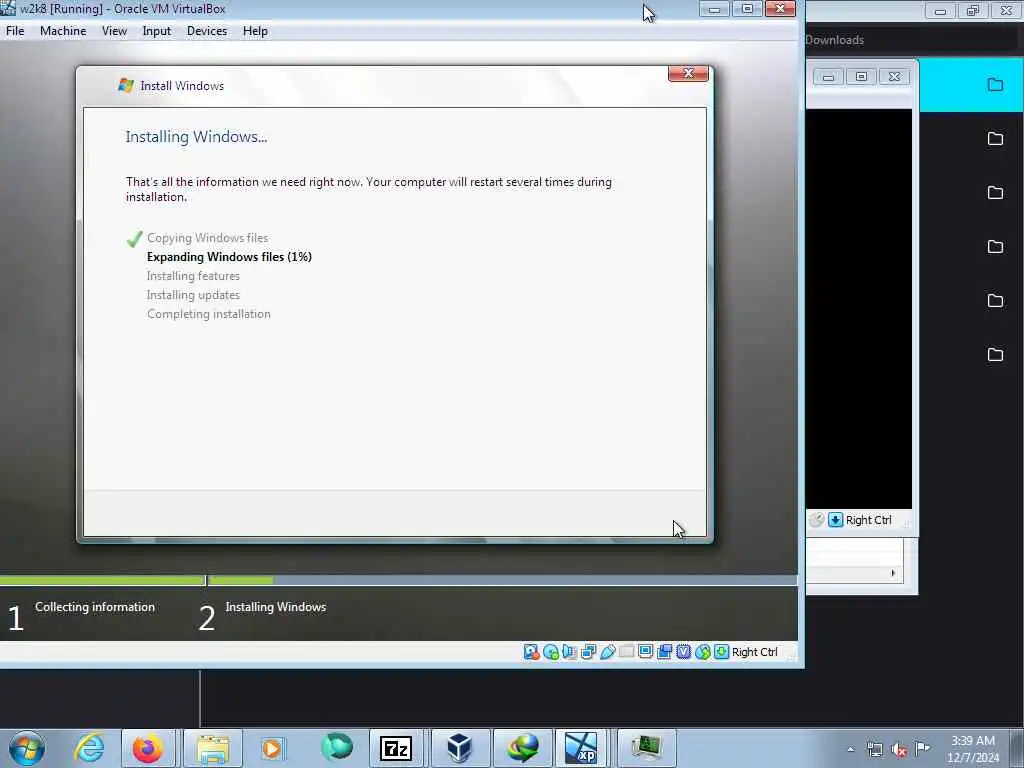Maximize the w2k8 VirtualBox window
This screenshot has width=1024, height=768.
click(x=747, y=9)
